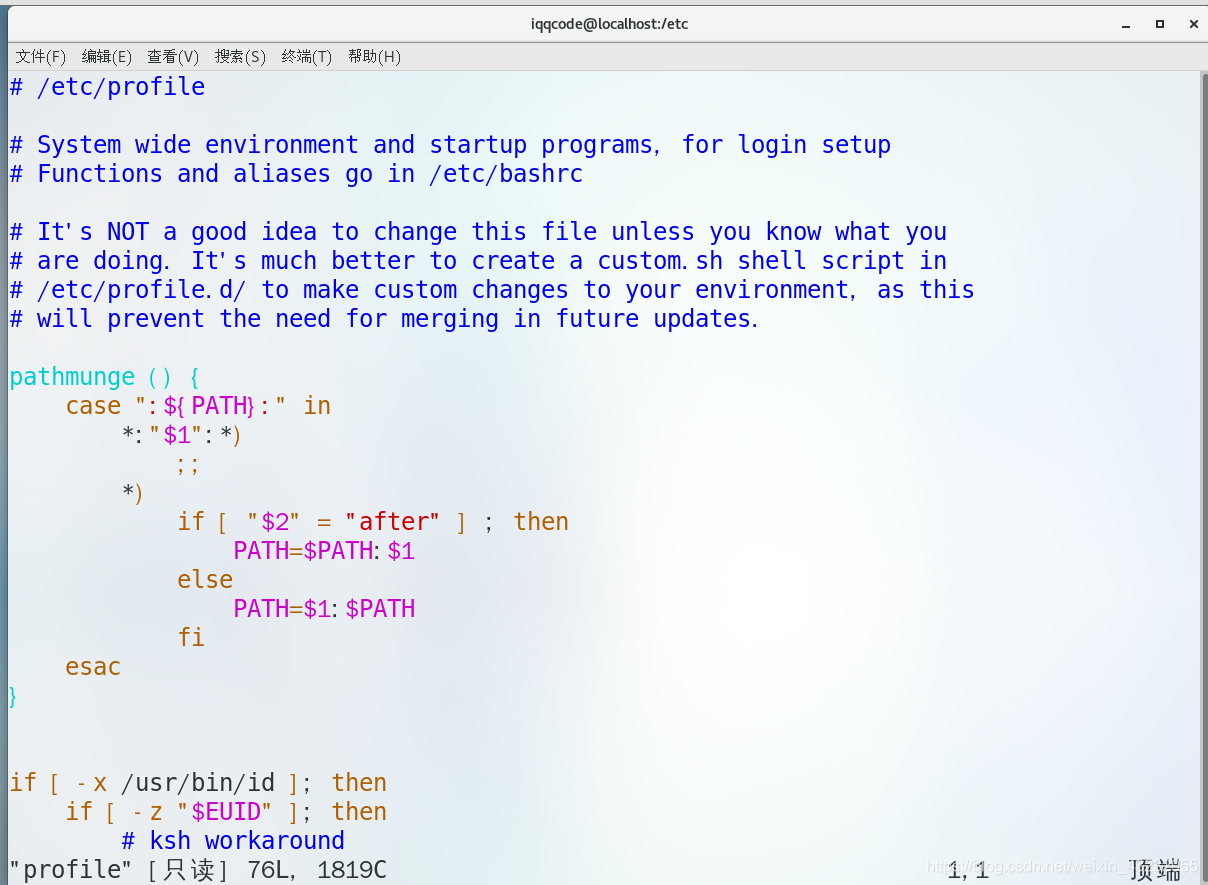Click the '/etc/bashrc' path text

pyautogui.click(x=506, y=174)
